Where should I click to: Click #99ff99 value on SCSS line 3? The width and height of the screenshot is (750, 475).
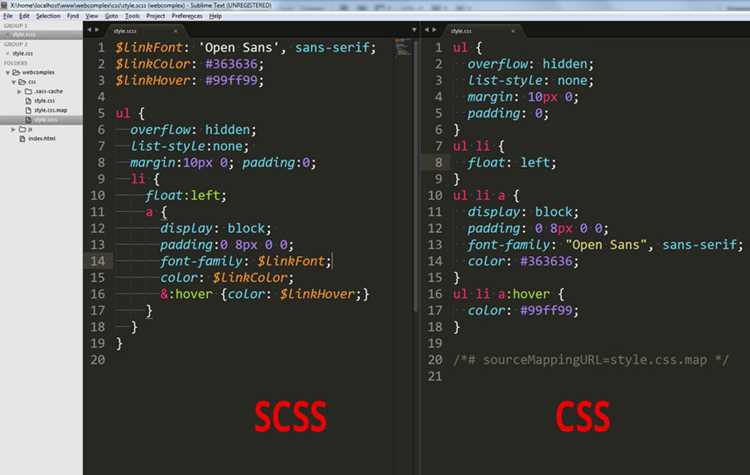(231, 80)
